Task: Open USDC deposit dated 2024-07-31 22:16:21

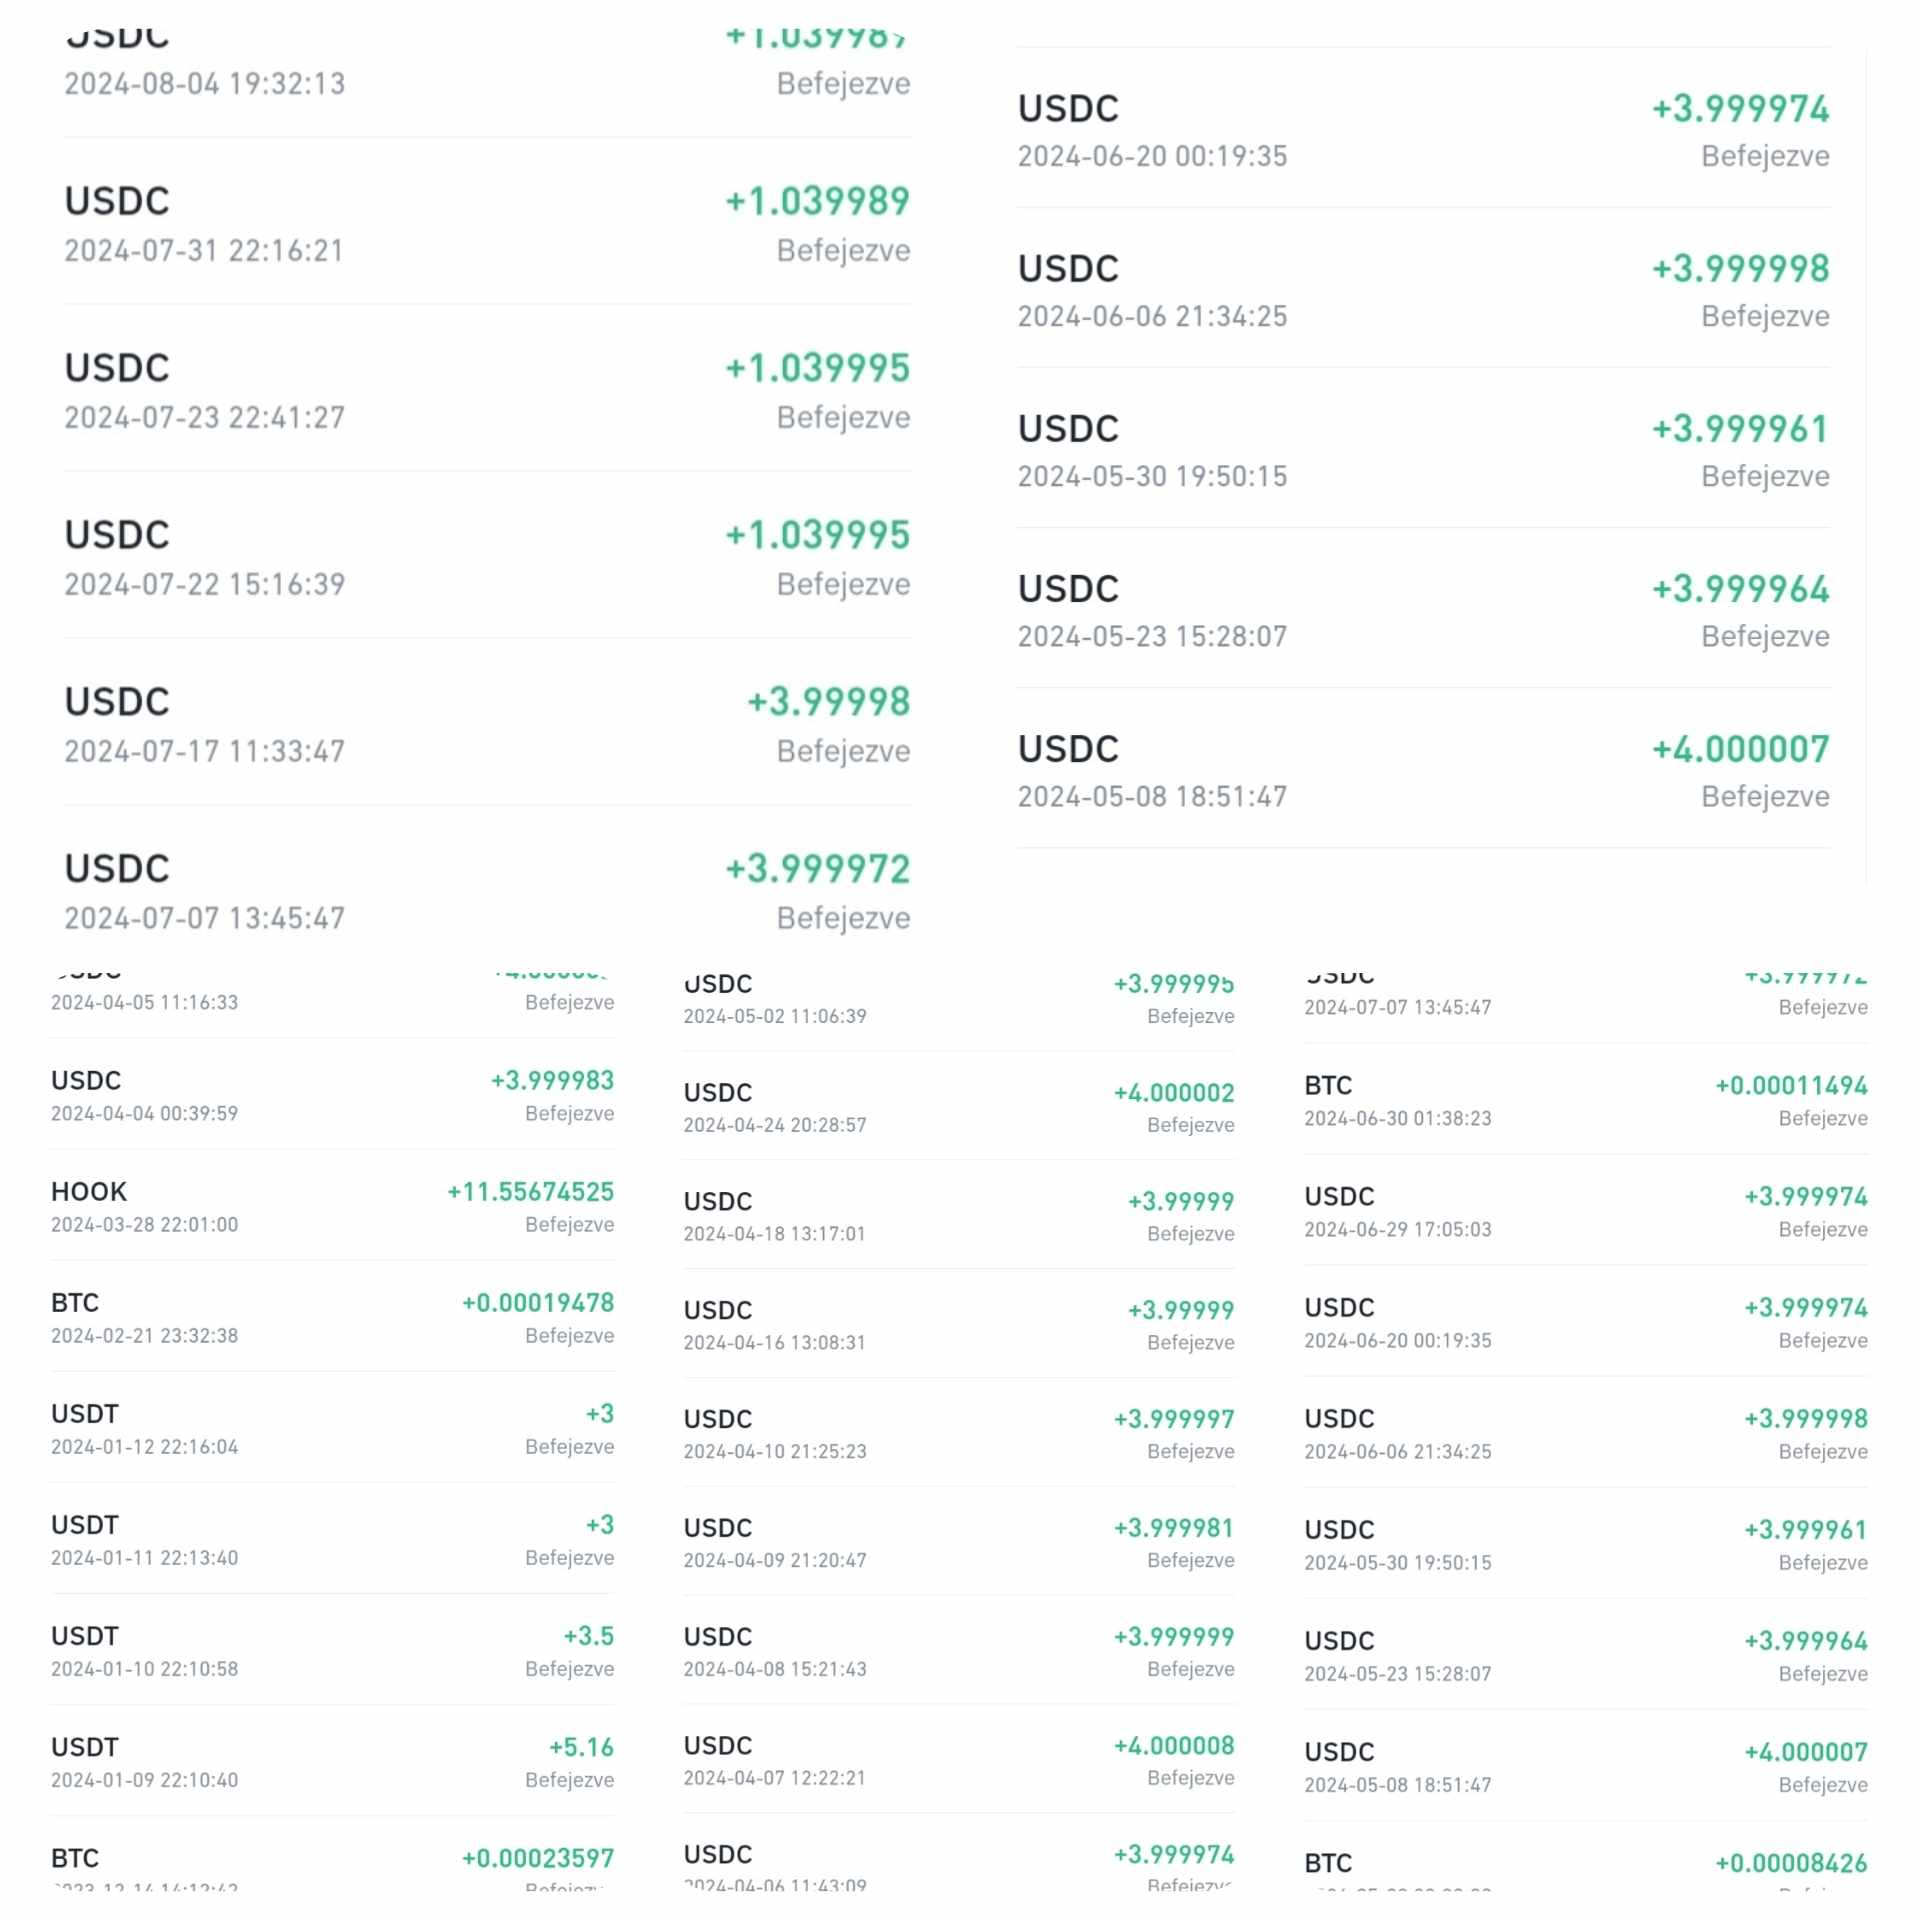Action: point(487,222)
